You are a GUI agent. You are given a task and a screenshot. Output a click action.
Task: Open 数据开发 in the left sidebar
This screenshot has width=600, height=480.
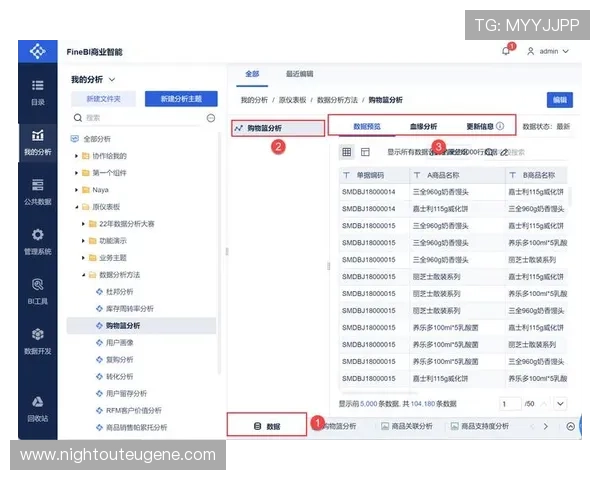point(38,341)
